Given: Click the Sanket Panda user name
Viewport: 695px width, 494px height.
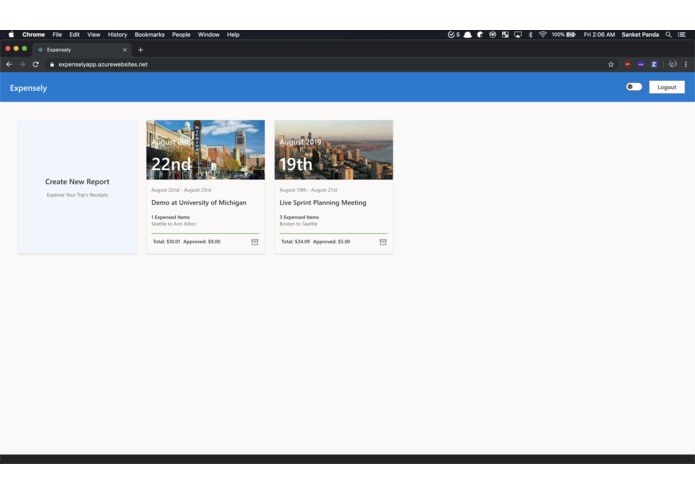Looking at the screenshot, I should [x=640, y=35].
